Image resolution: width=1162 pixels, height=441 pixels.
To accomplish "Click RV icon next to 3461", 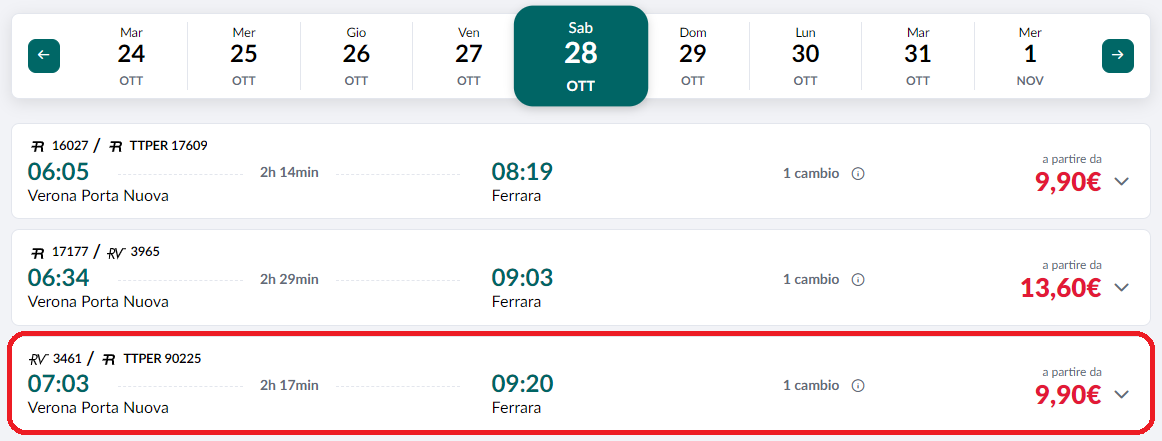I will [38, 359].
